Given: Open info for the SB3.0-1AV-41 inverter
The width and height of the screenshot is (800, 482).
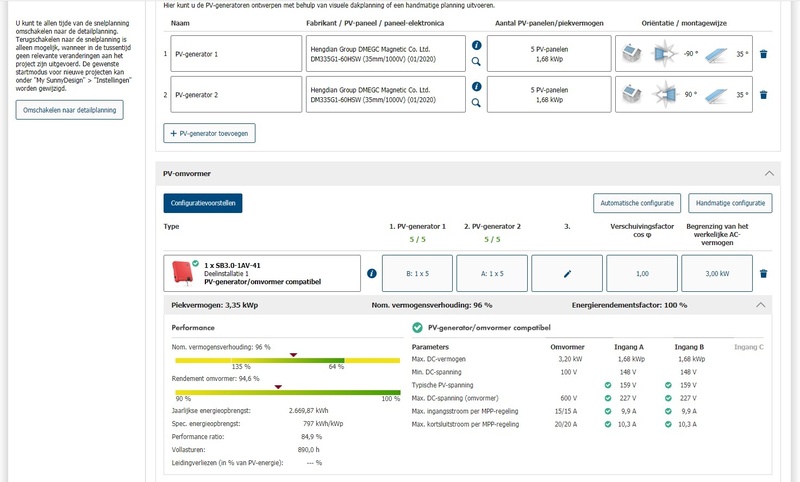Looking at the screenshot, I should tap(371, 273).
